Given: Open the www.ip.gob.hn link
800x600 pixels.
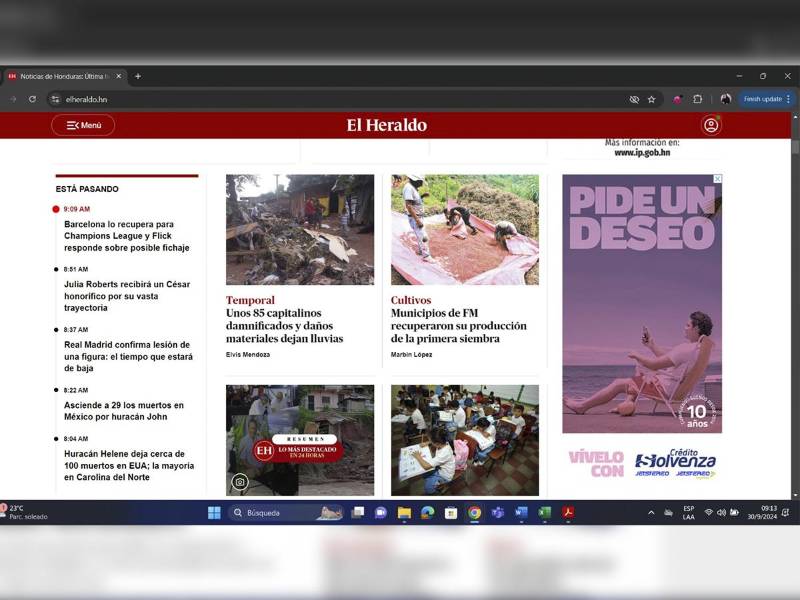Looking at the screenshot, I should (x=641, y=151).
